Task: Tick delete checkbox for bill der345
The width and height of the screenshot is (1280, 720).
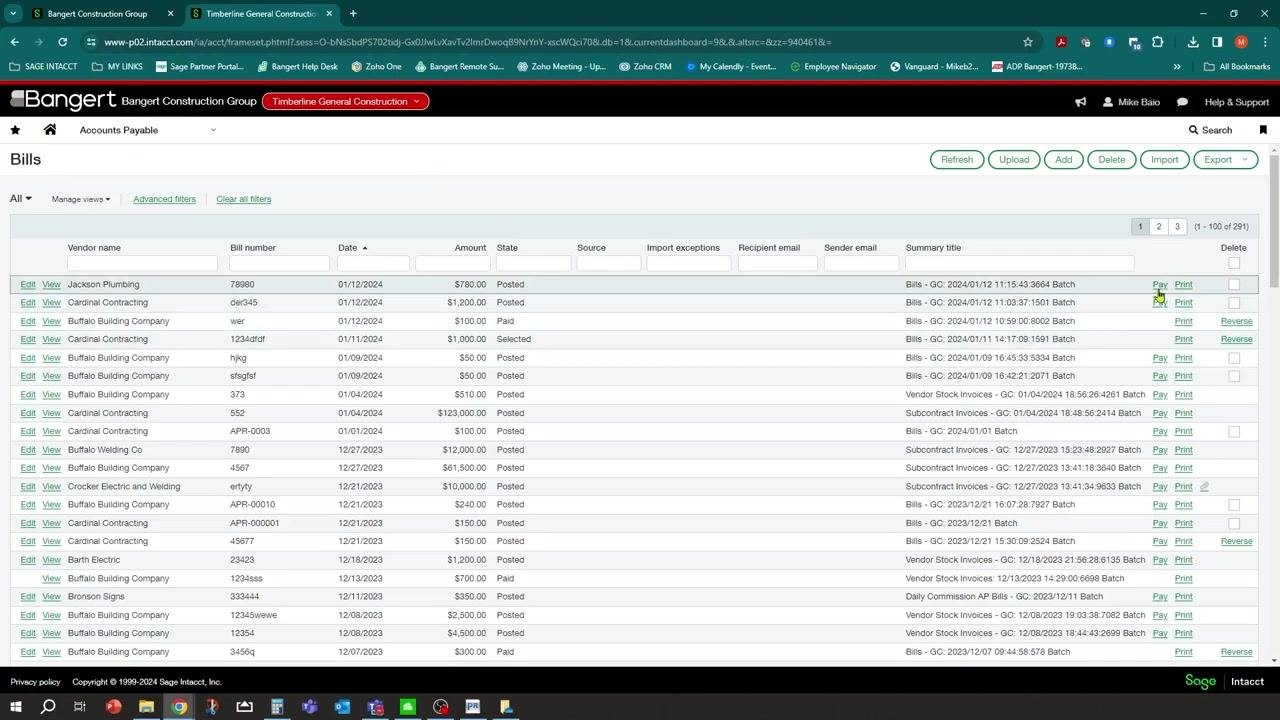Action: 1234,303
